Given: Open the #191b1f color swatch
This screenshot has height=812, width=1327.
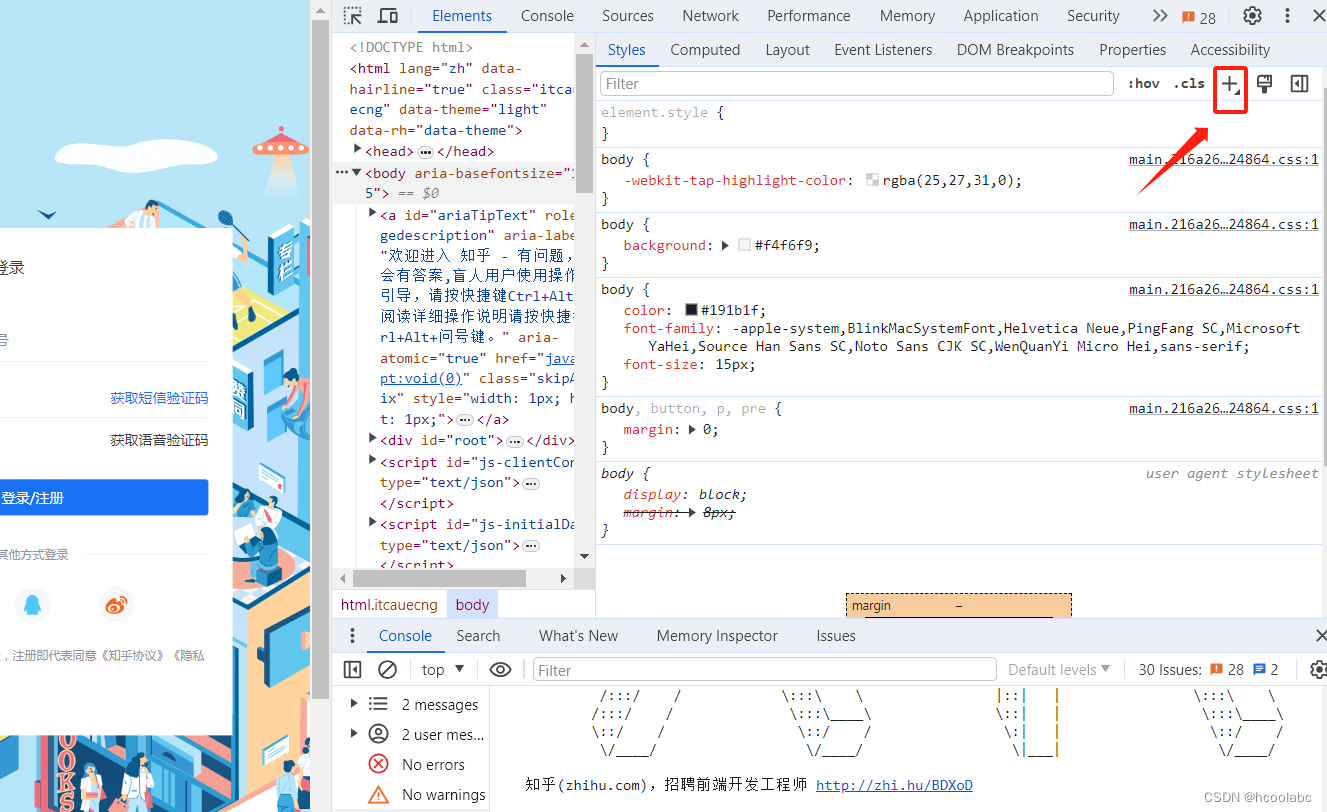Looking at the screenshot, I should (691, 310).
